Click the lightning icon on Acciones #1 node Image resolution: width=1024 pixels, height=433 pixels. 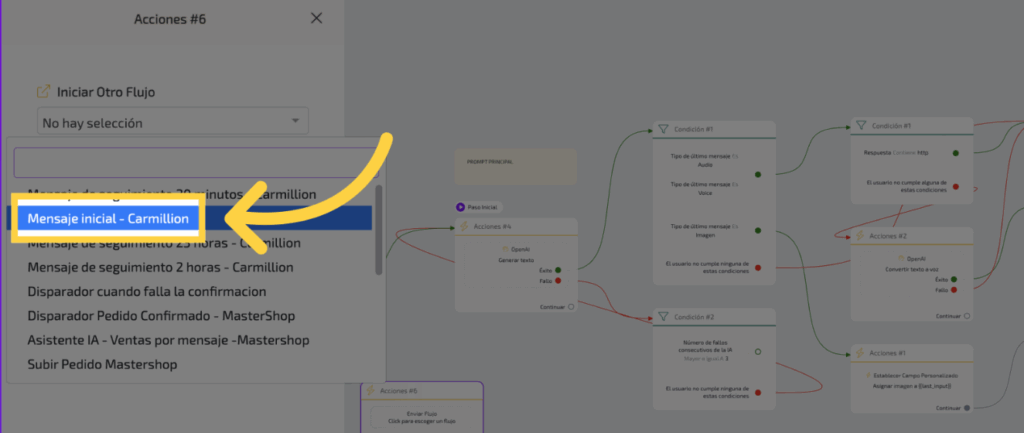(858, 352)
